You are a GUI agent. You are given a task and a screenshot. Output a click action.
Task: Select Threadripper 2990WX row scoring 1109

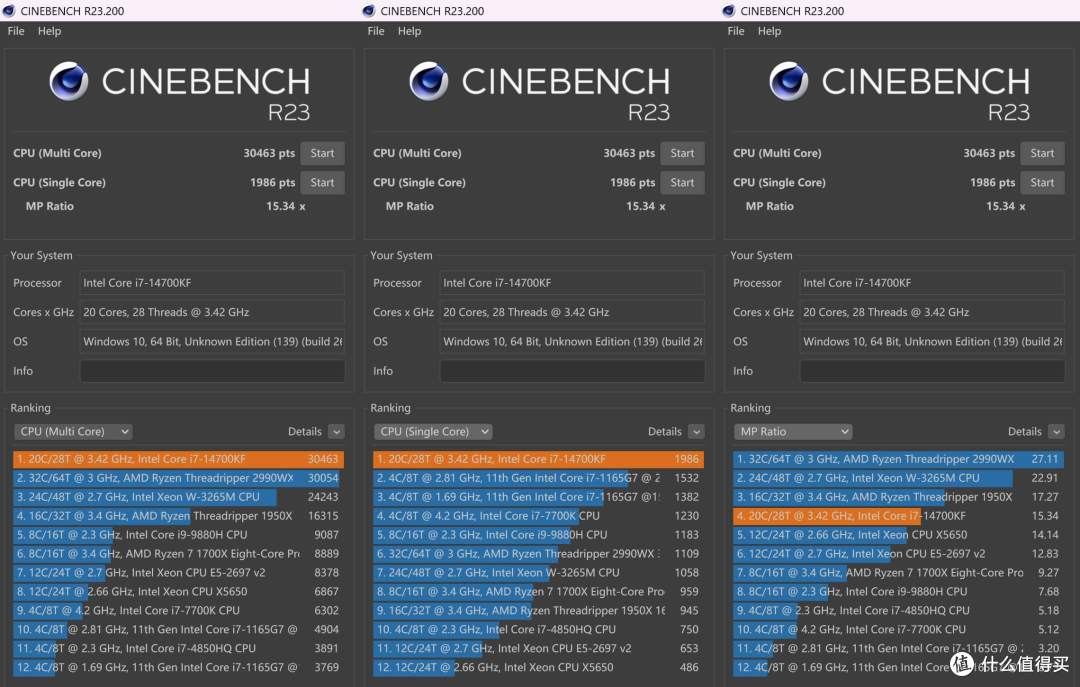coord(539,553)
